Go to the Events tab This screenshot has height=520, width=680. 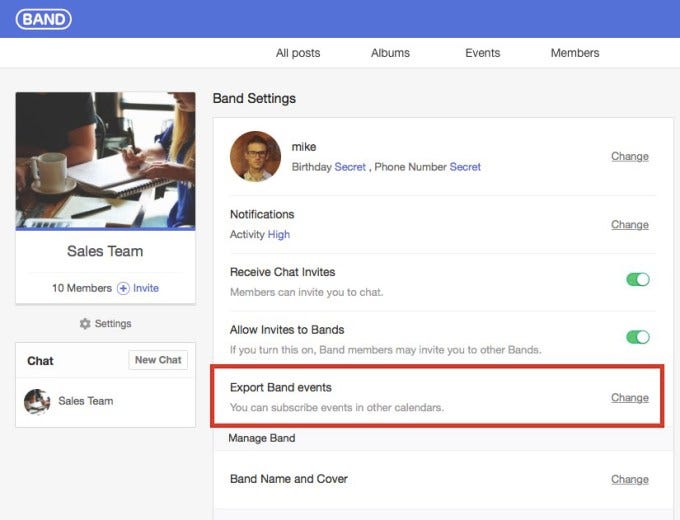coord(483,53)
